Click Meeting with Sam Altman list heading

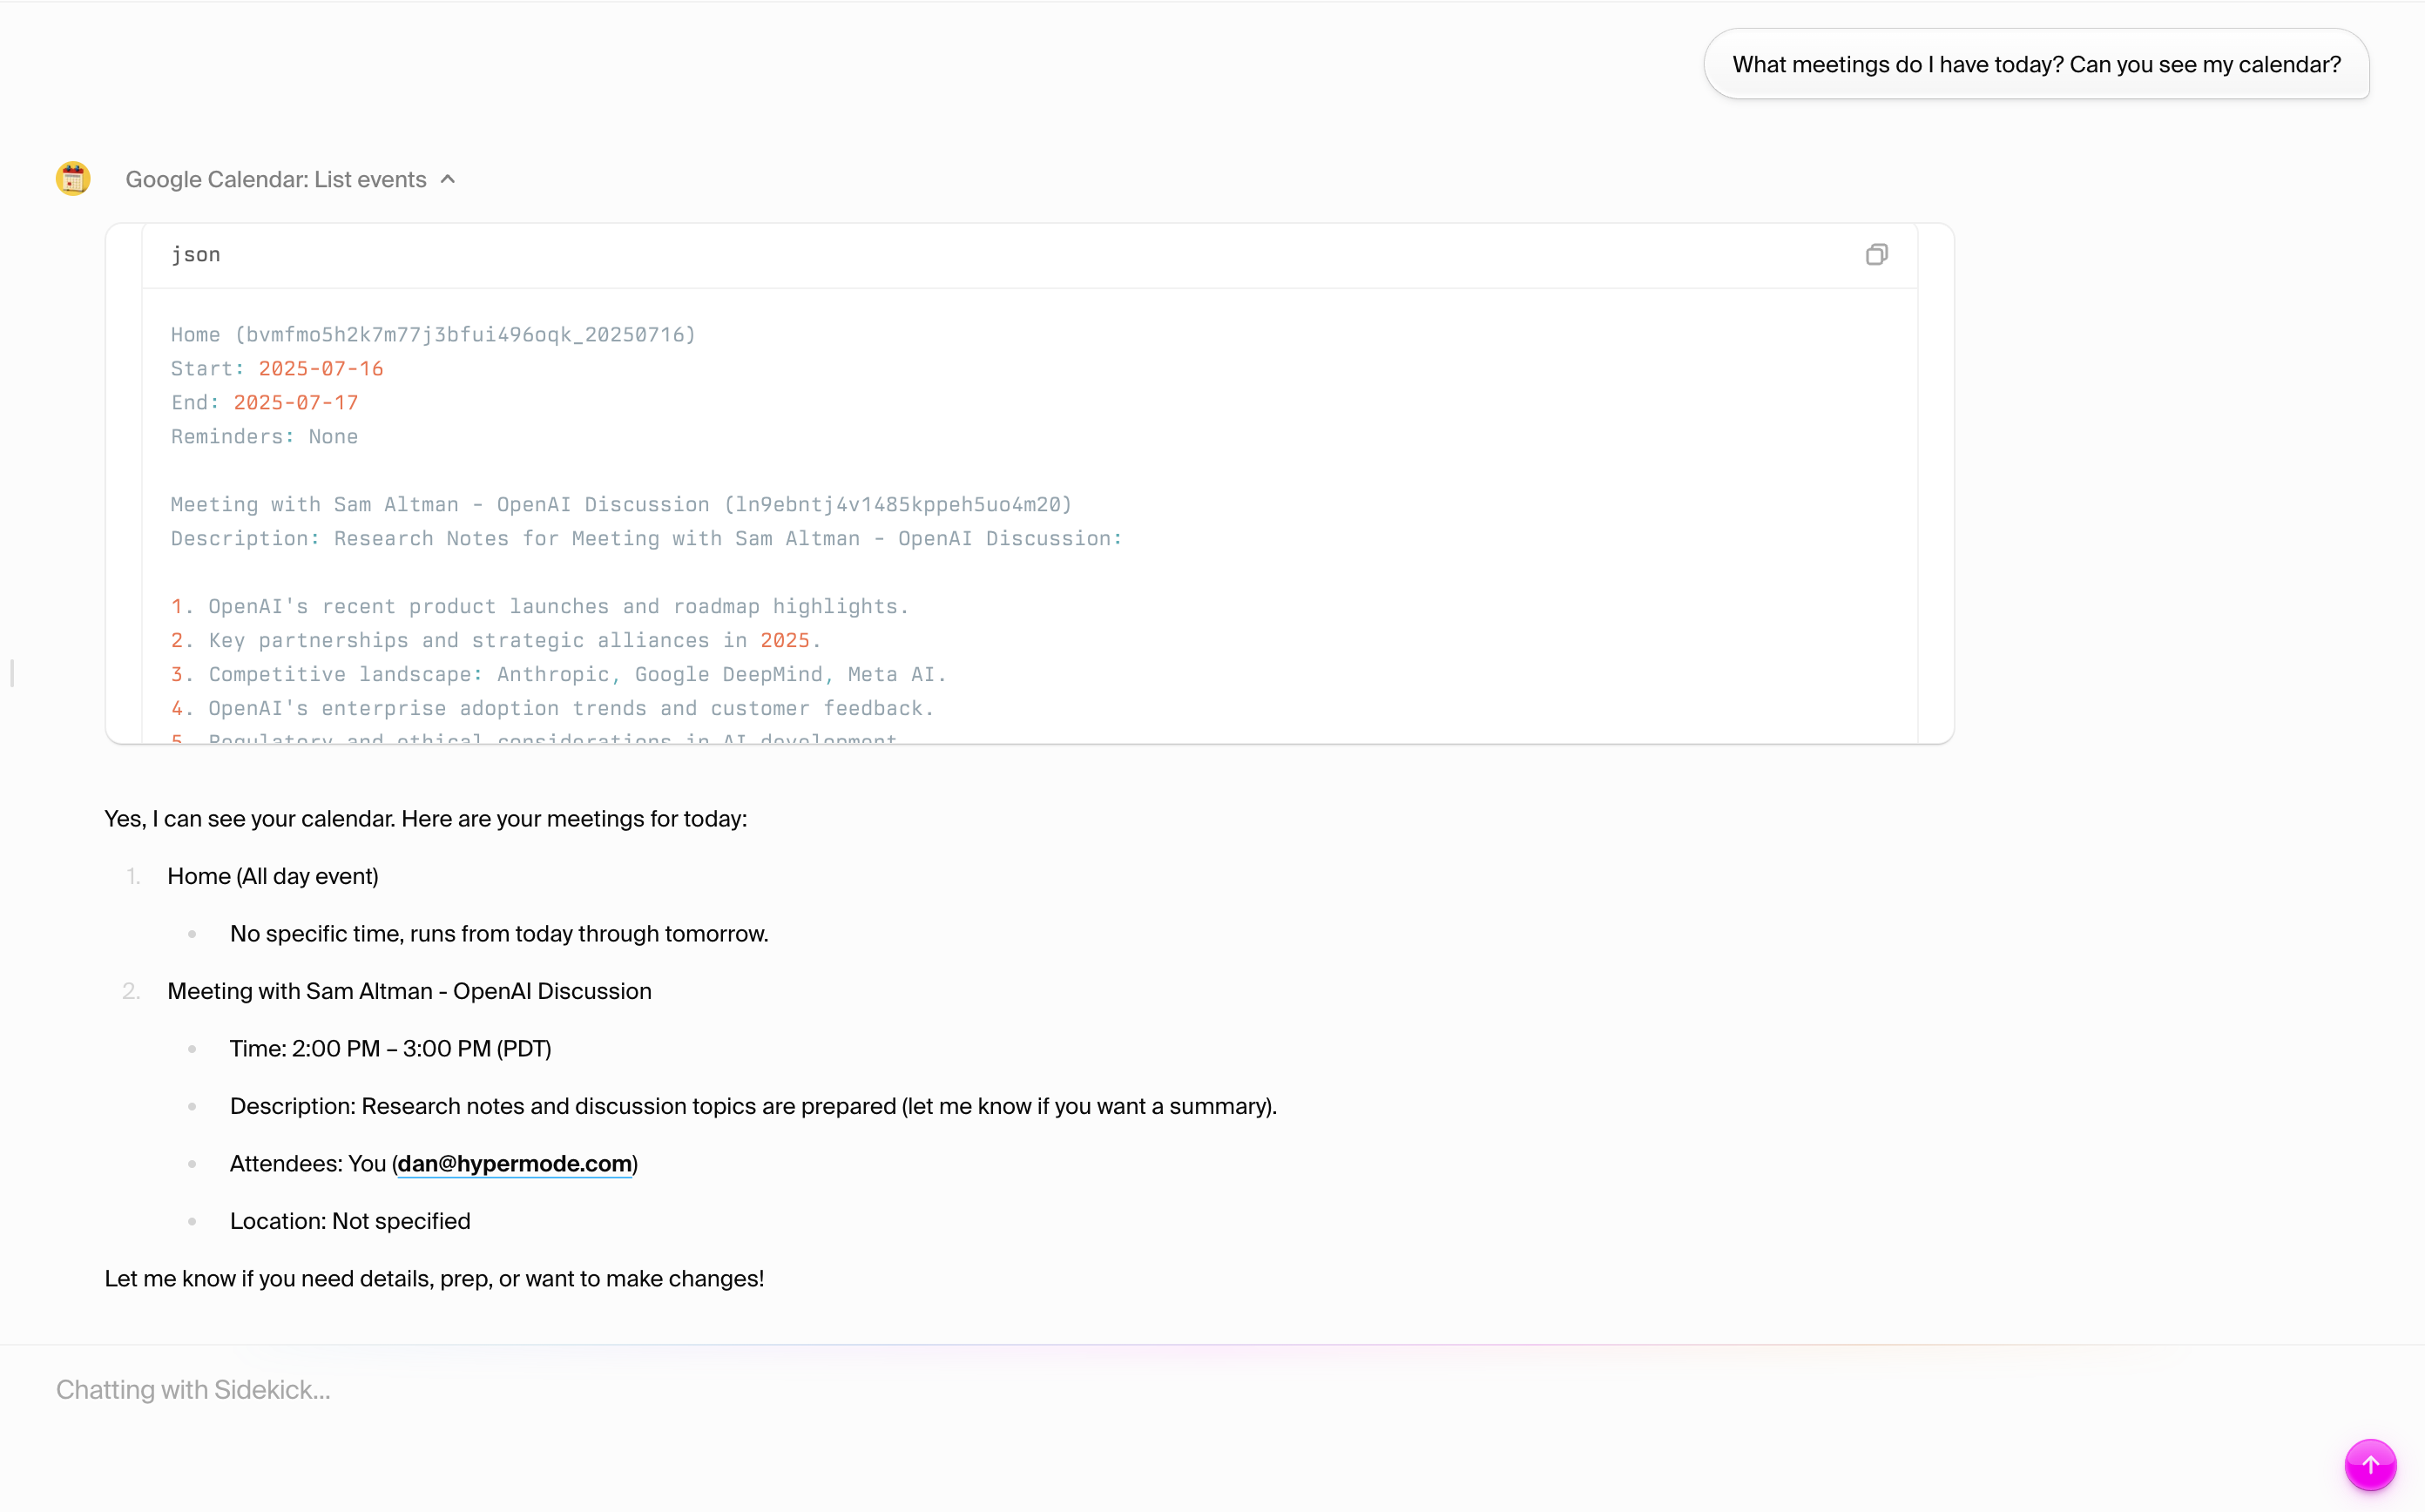coord(409,991)
